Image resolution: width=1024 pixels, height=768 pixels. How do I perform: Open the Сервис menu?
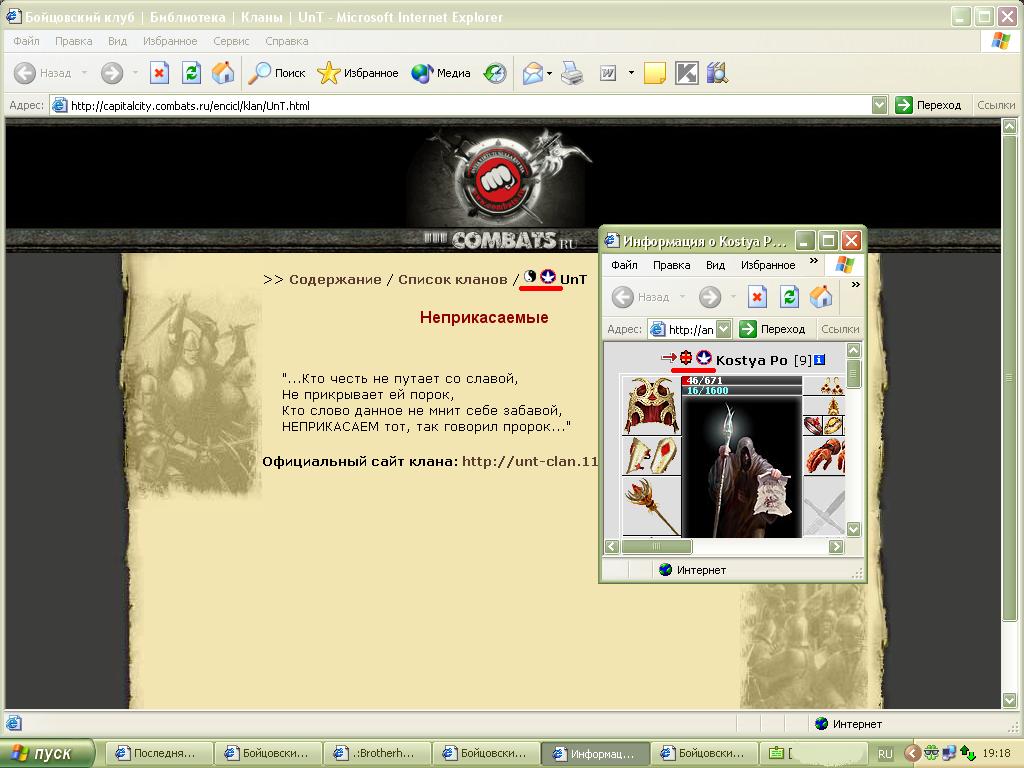click(x=231, y=41)
